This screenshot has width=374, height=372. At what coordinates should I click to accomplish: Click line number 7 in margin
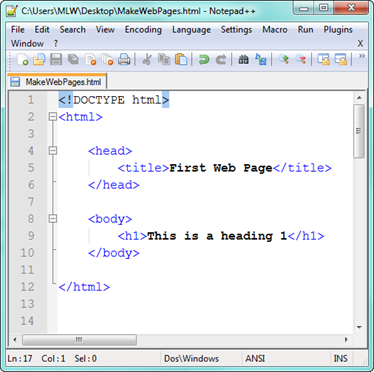(x=31, y=202)
